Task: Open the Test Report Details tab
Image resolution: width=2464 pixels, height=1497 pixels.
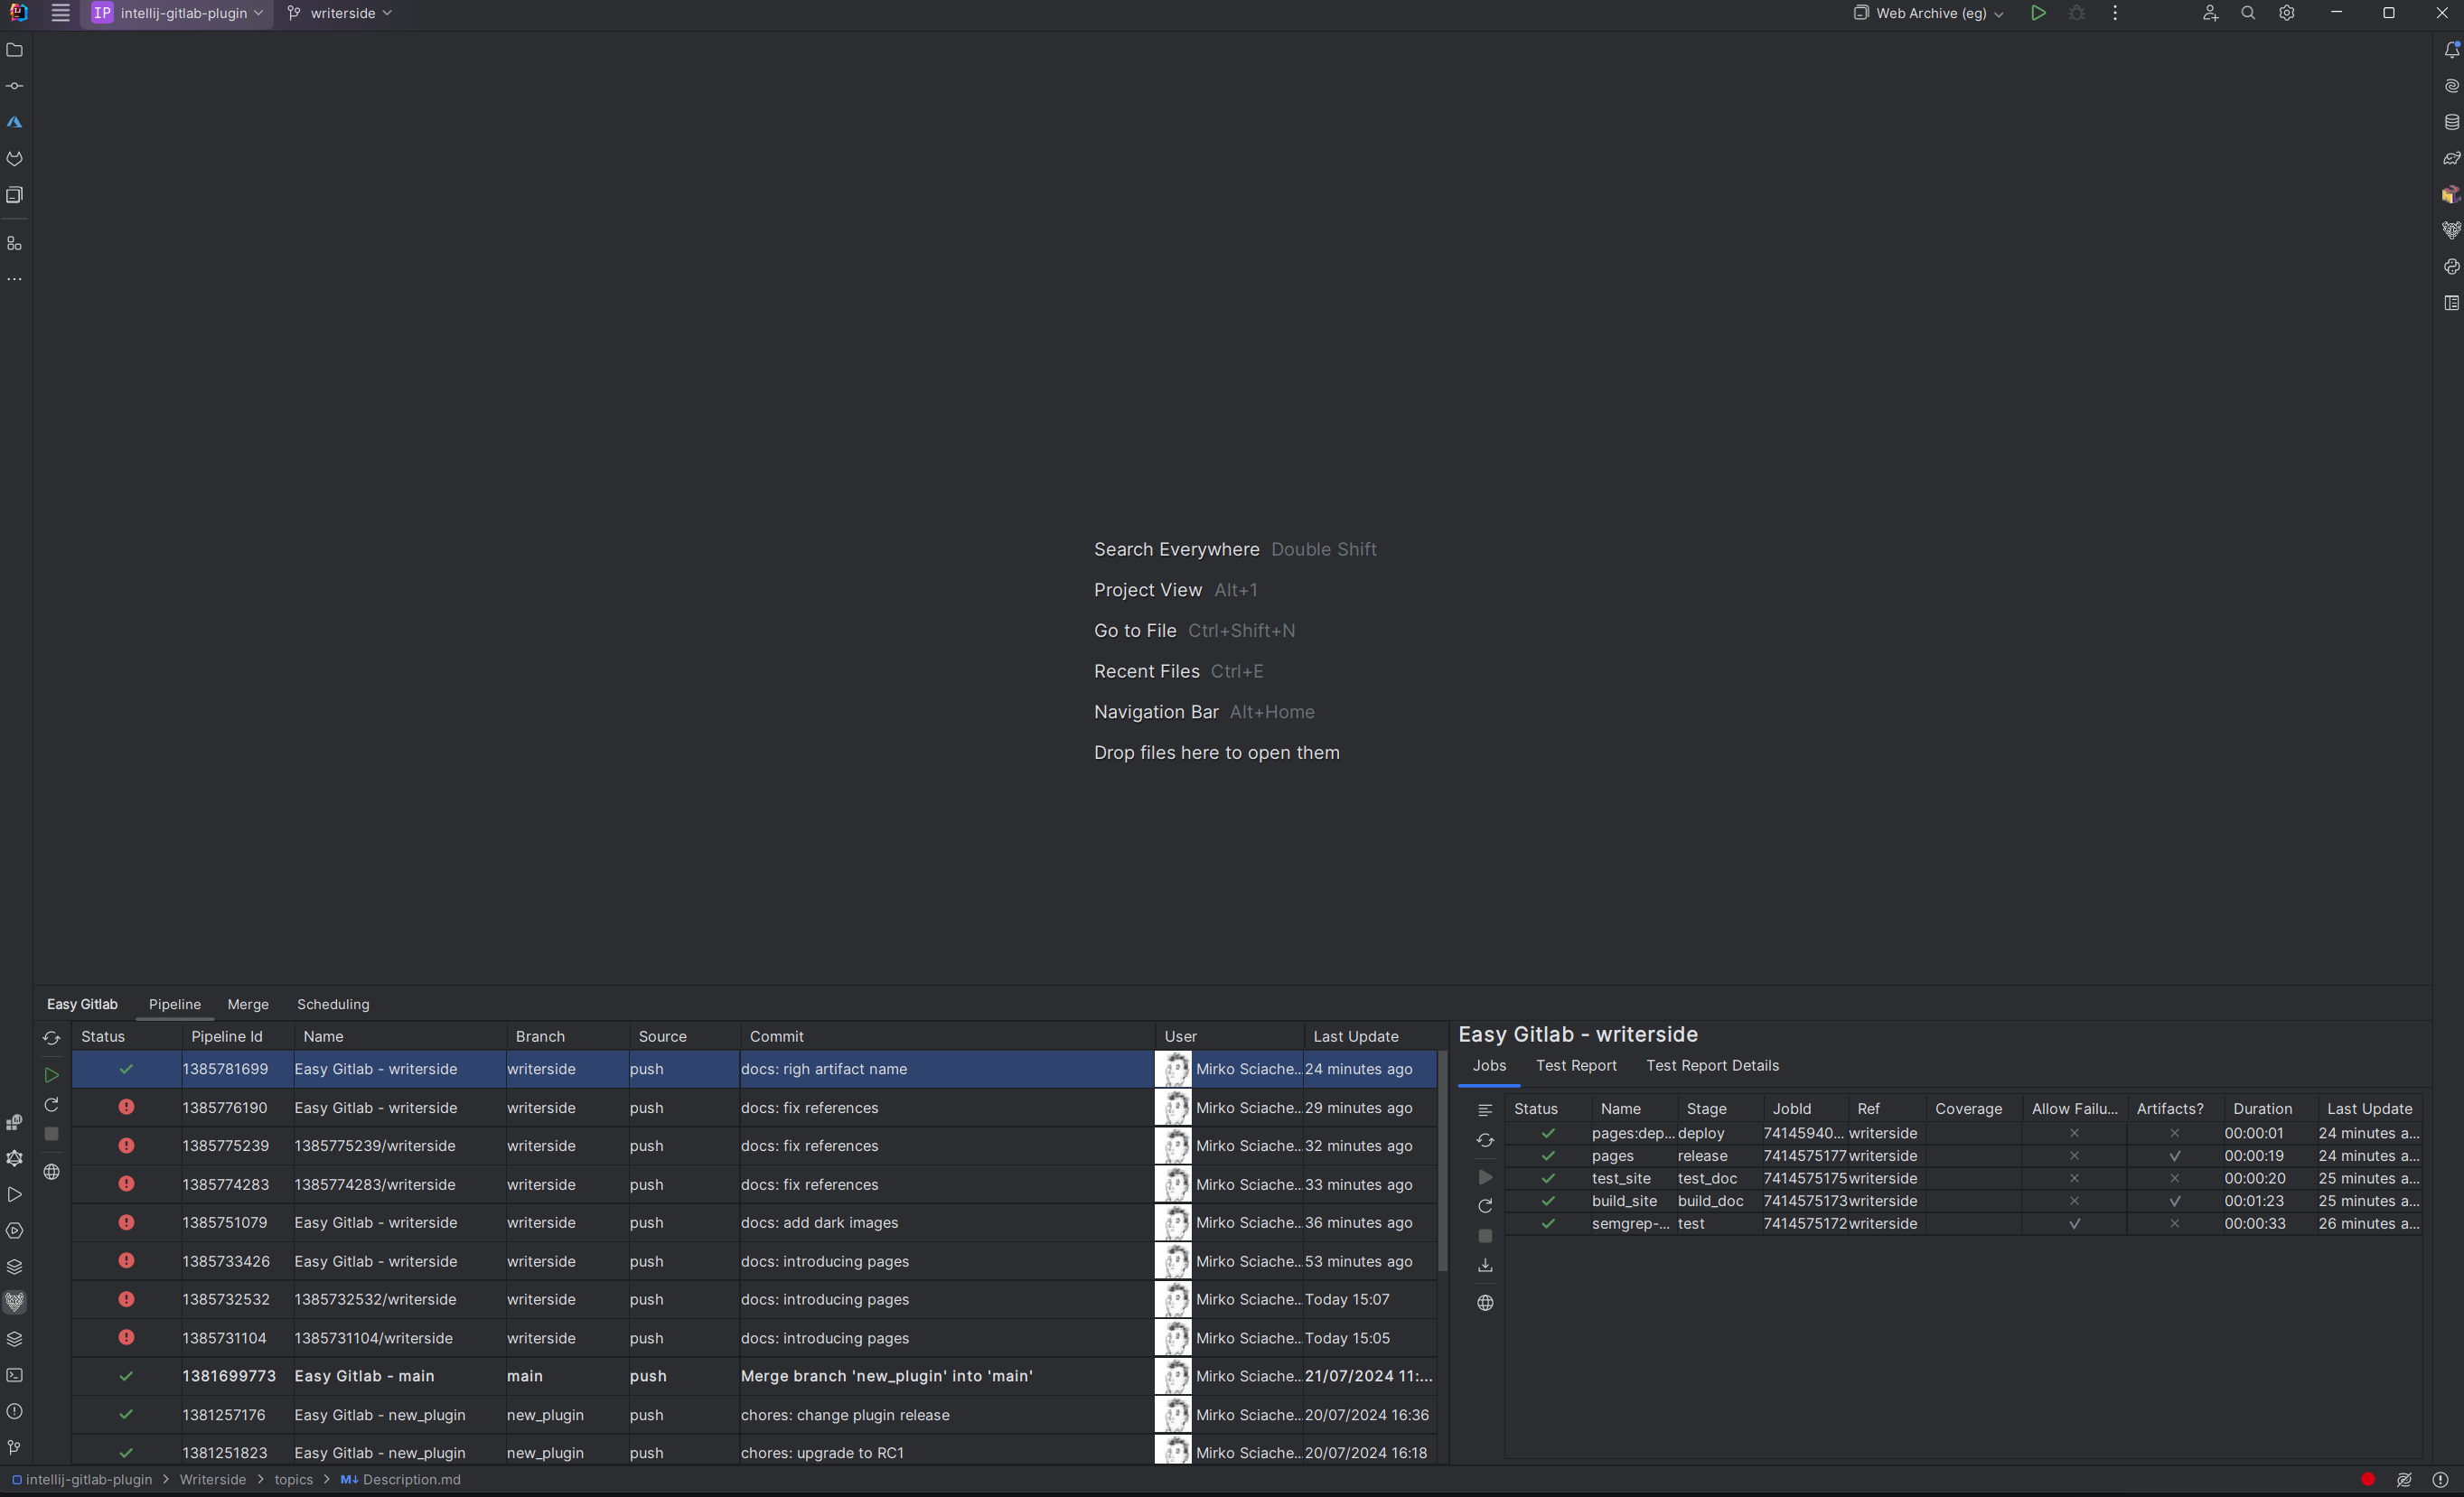Action: pos(1712,1066)
